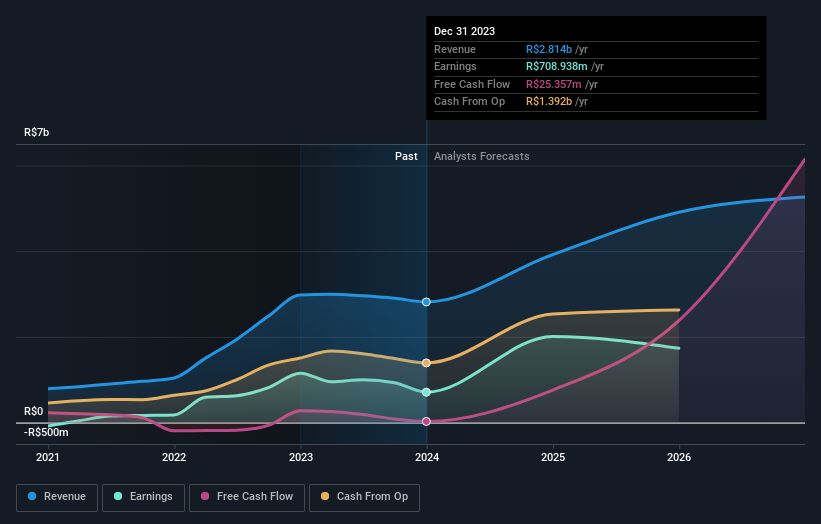Click the Analysts Forecasts label
Screen dimensions: 821x524
pyautogui.click(x=482, y=157)
